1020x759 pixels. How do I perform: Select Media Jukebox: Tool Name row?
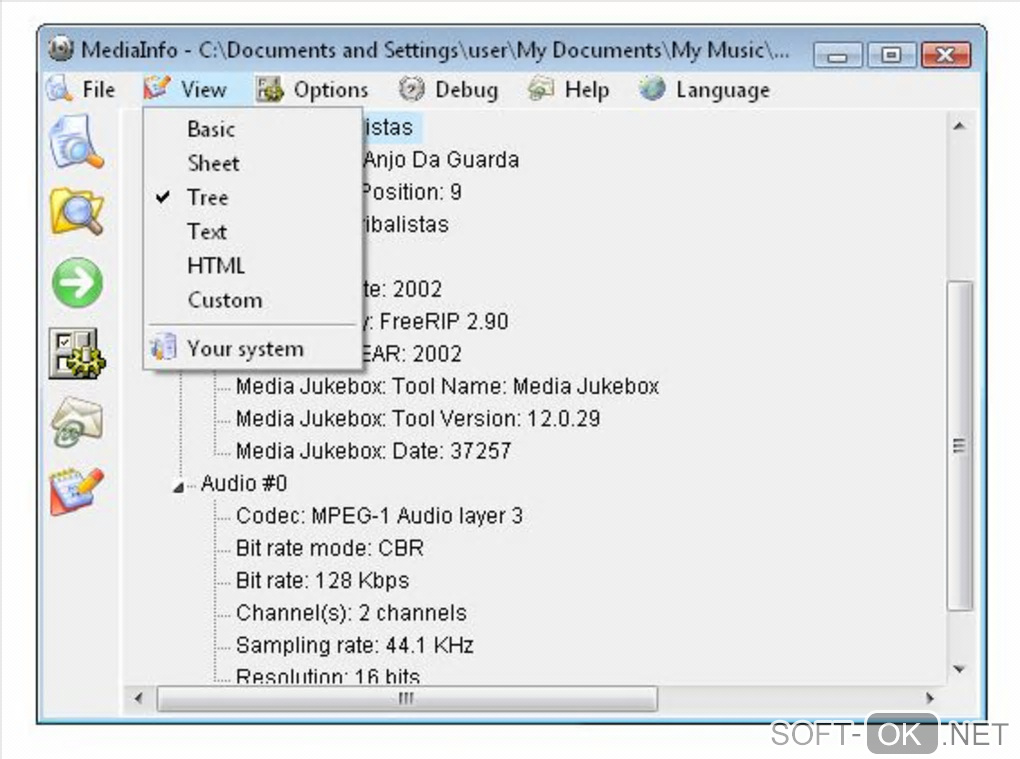click(x=448, y=386)
